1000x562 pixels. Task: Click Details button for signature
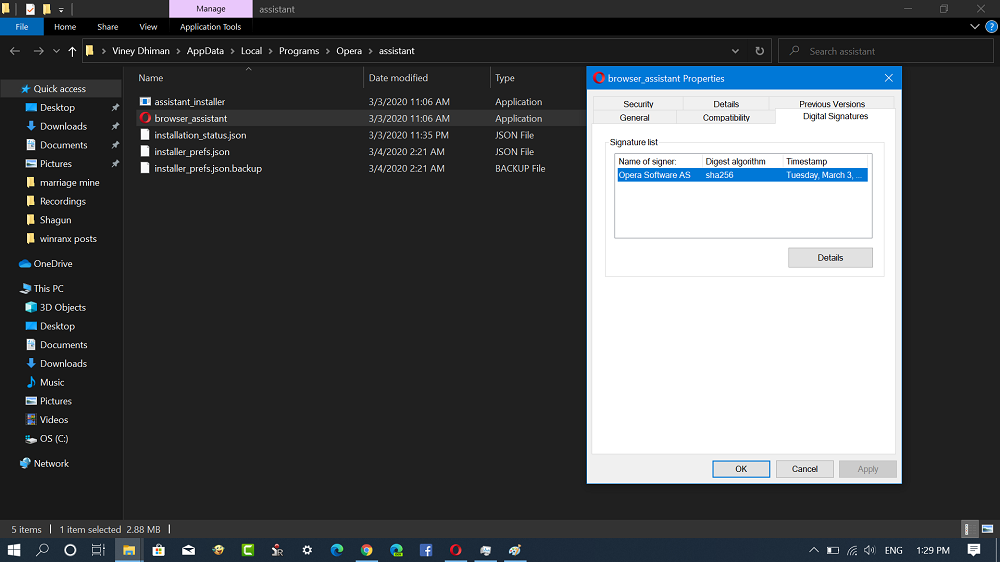[830, 258]
